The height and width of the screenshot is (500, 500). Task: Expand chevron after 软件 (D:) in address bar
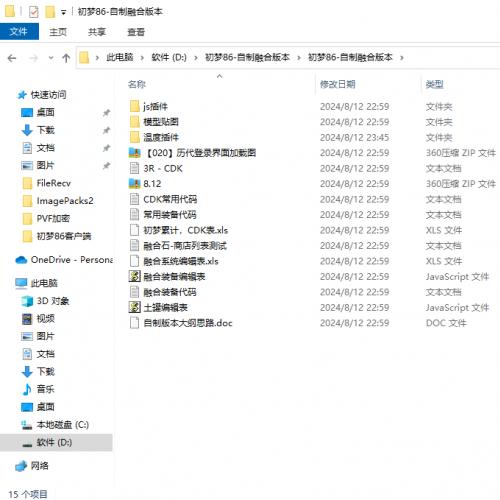pyautogui.click(x=196, y=58)
